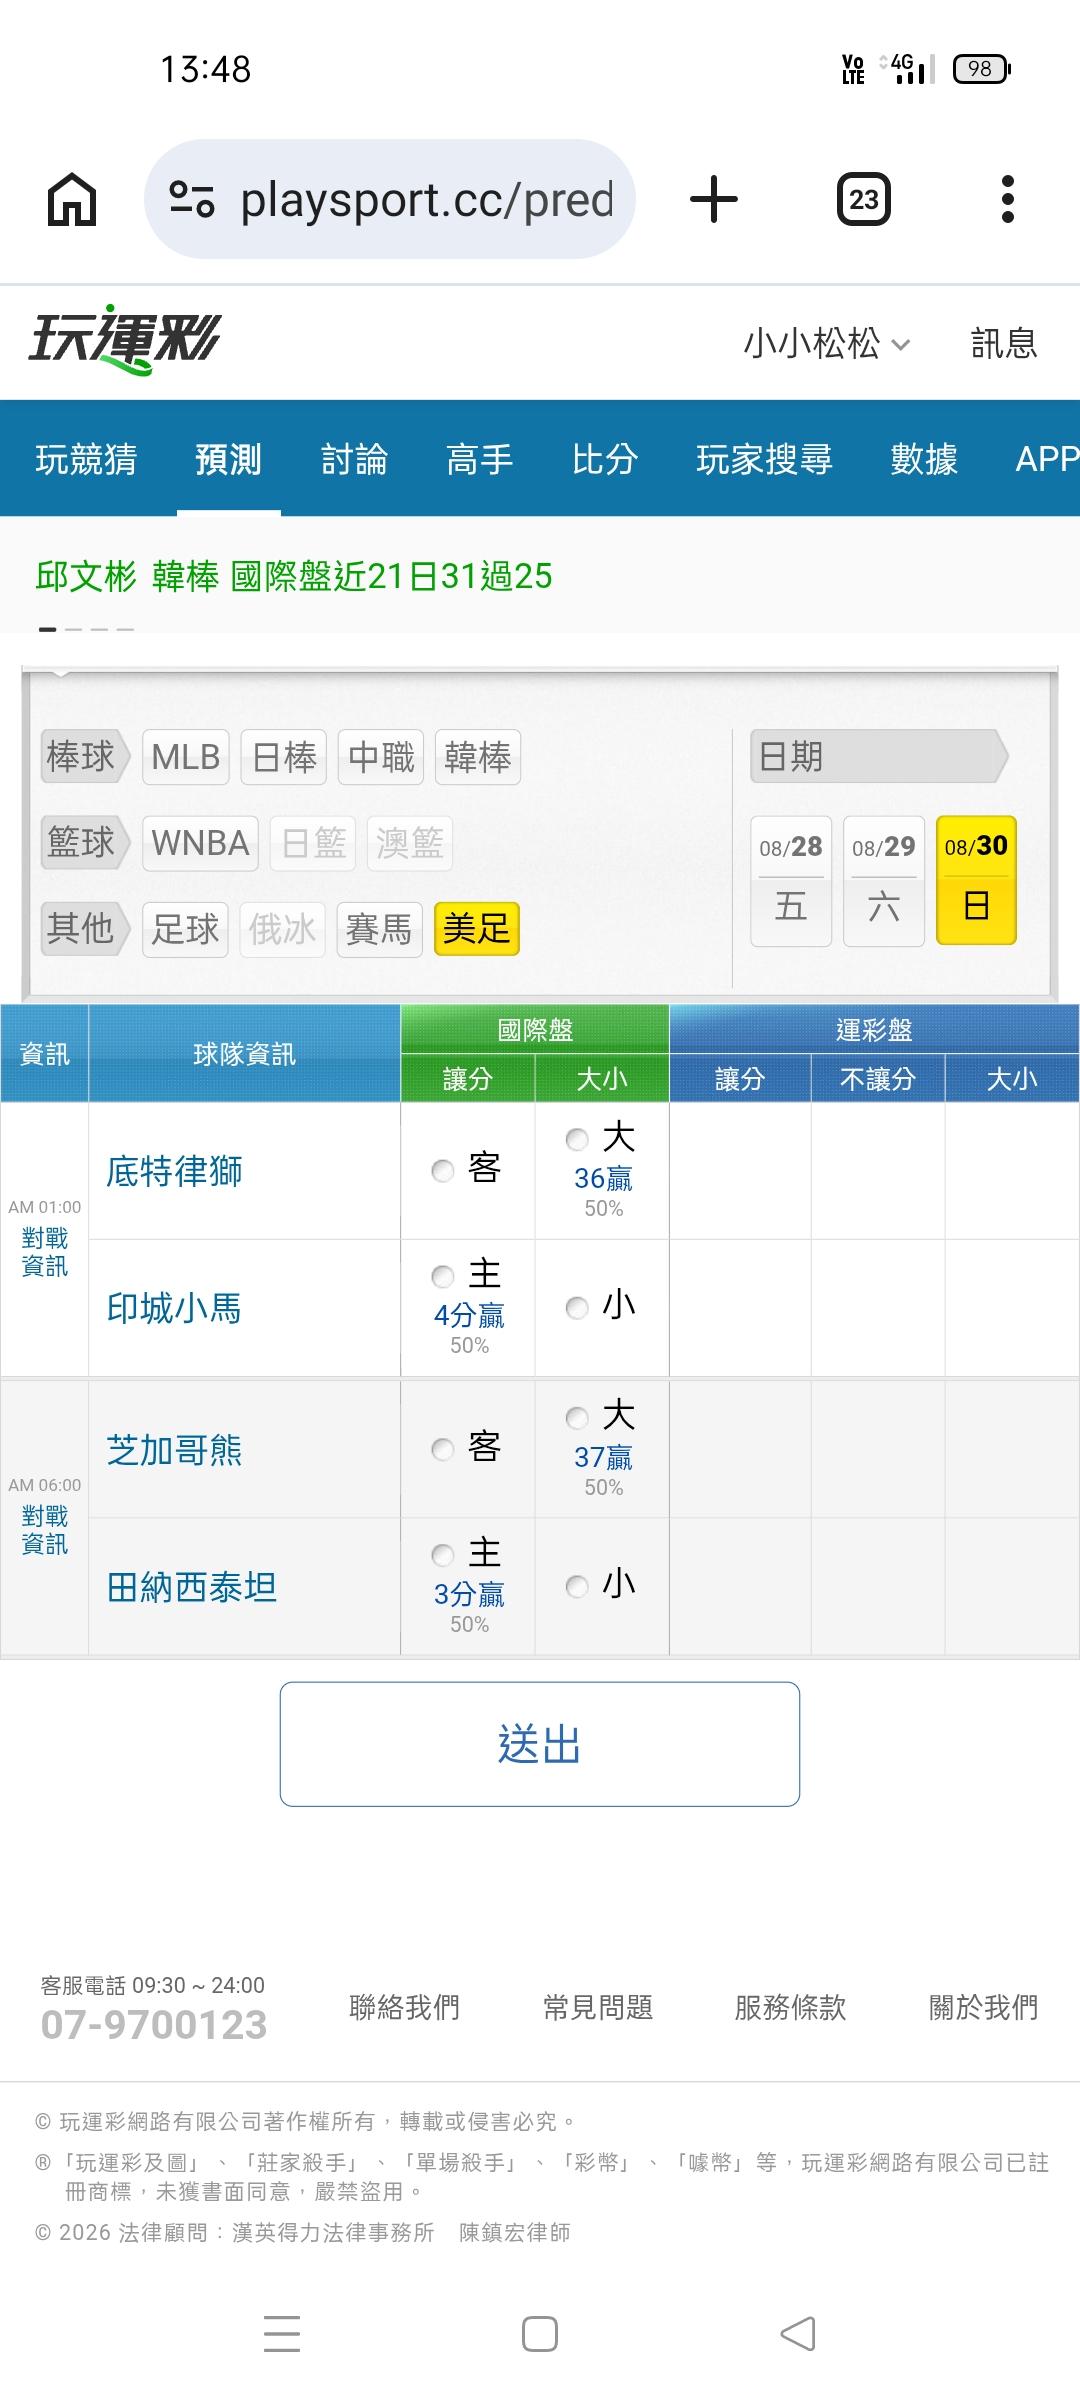Image resolution: width=1080 pixels, height=2400 pixels.
Task: Tap the Android recent apps menu icon
Action: [x=282, y=2334]
